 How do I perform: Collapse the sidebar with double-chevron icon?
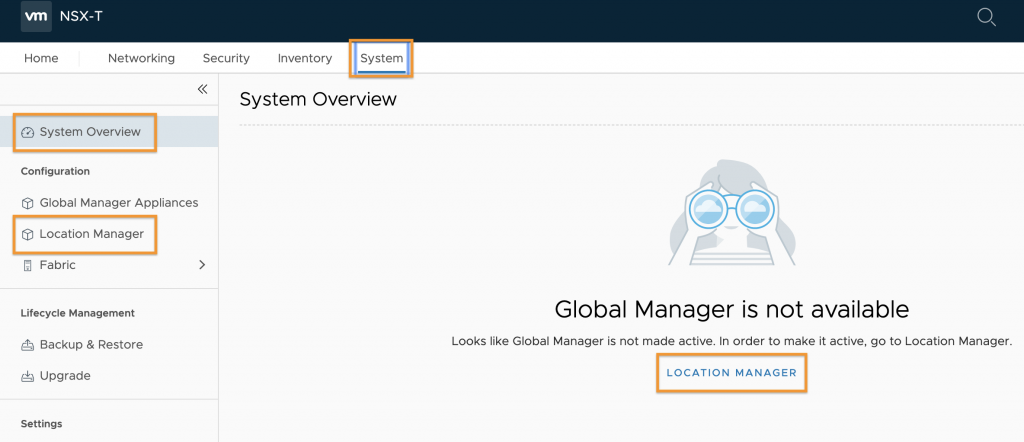click(x=202, y=89)
